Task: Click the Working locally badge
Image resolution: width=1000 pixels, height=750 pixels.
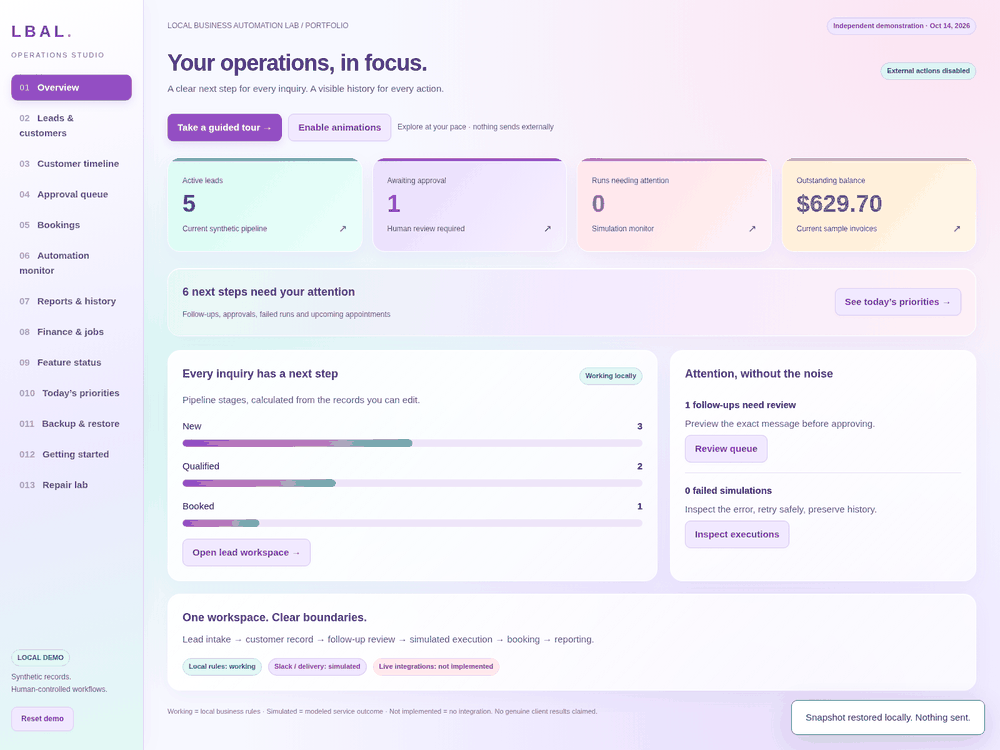Action: point(610,376)
